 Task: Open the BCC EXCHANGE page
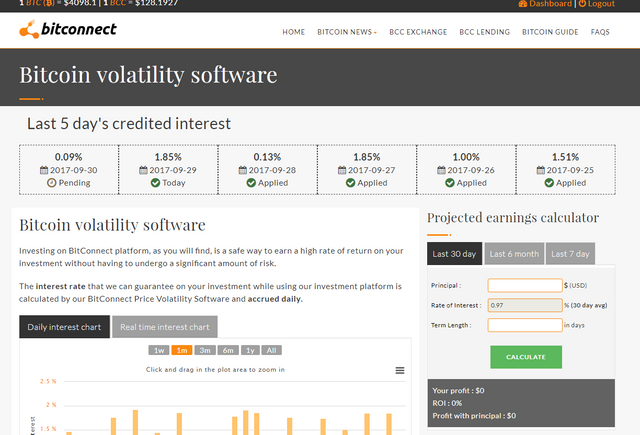[418, 32]
